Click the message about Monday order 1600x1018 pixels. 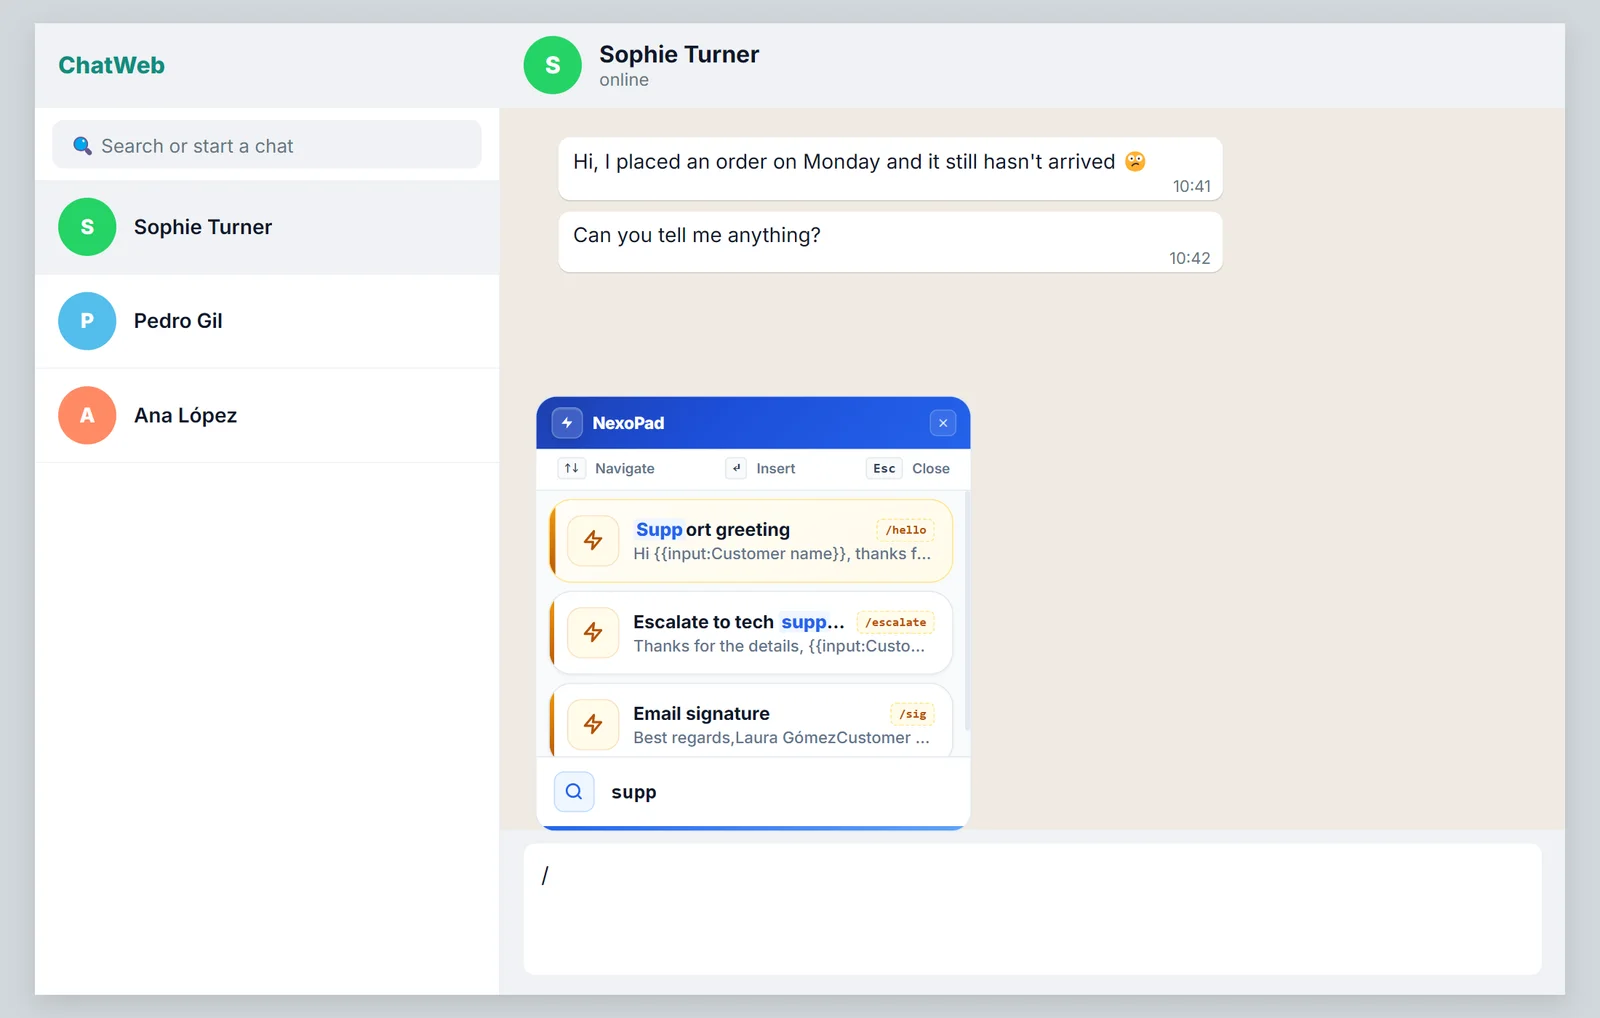[x=890, y=168]
